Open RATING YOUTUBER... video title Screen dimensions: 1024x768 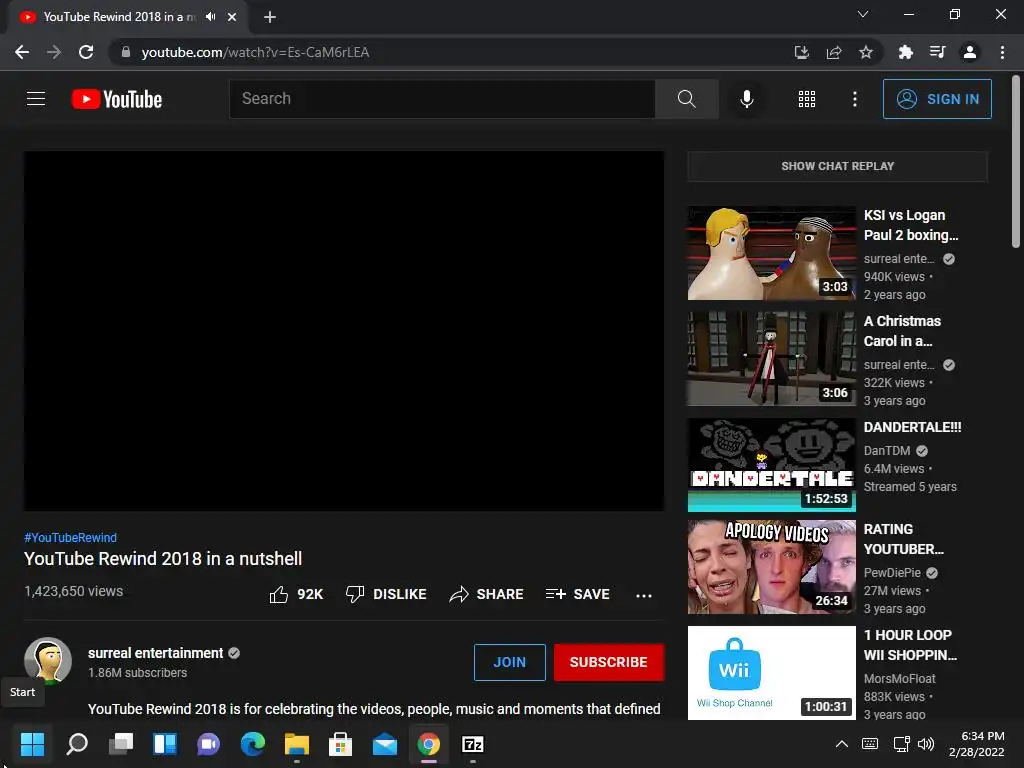click(903, 539)
